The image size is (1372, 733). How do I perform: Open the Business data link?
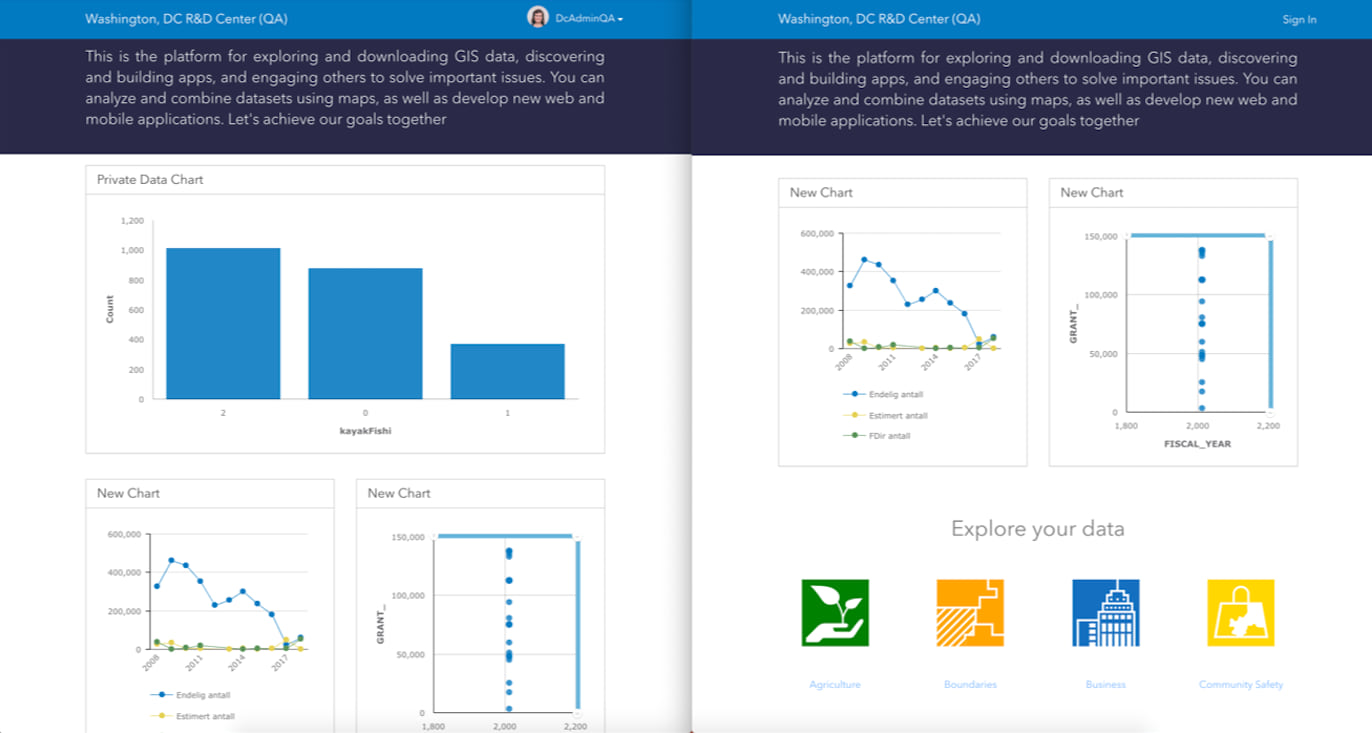(1105, 684)
